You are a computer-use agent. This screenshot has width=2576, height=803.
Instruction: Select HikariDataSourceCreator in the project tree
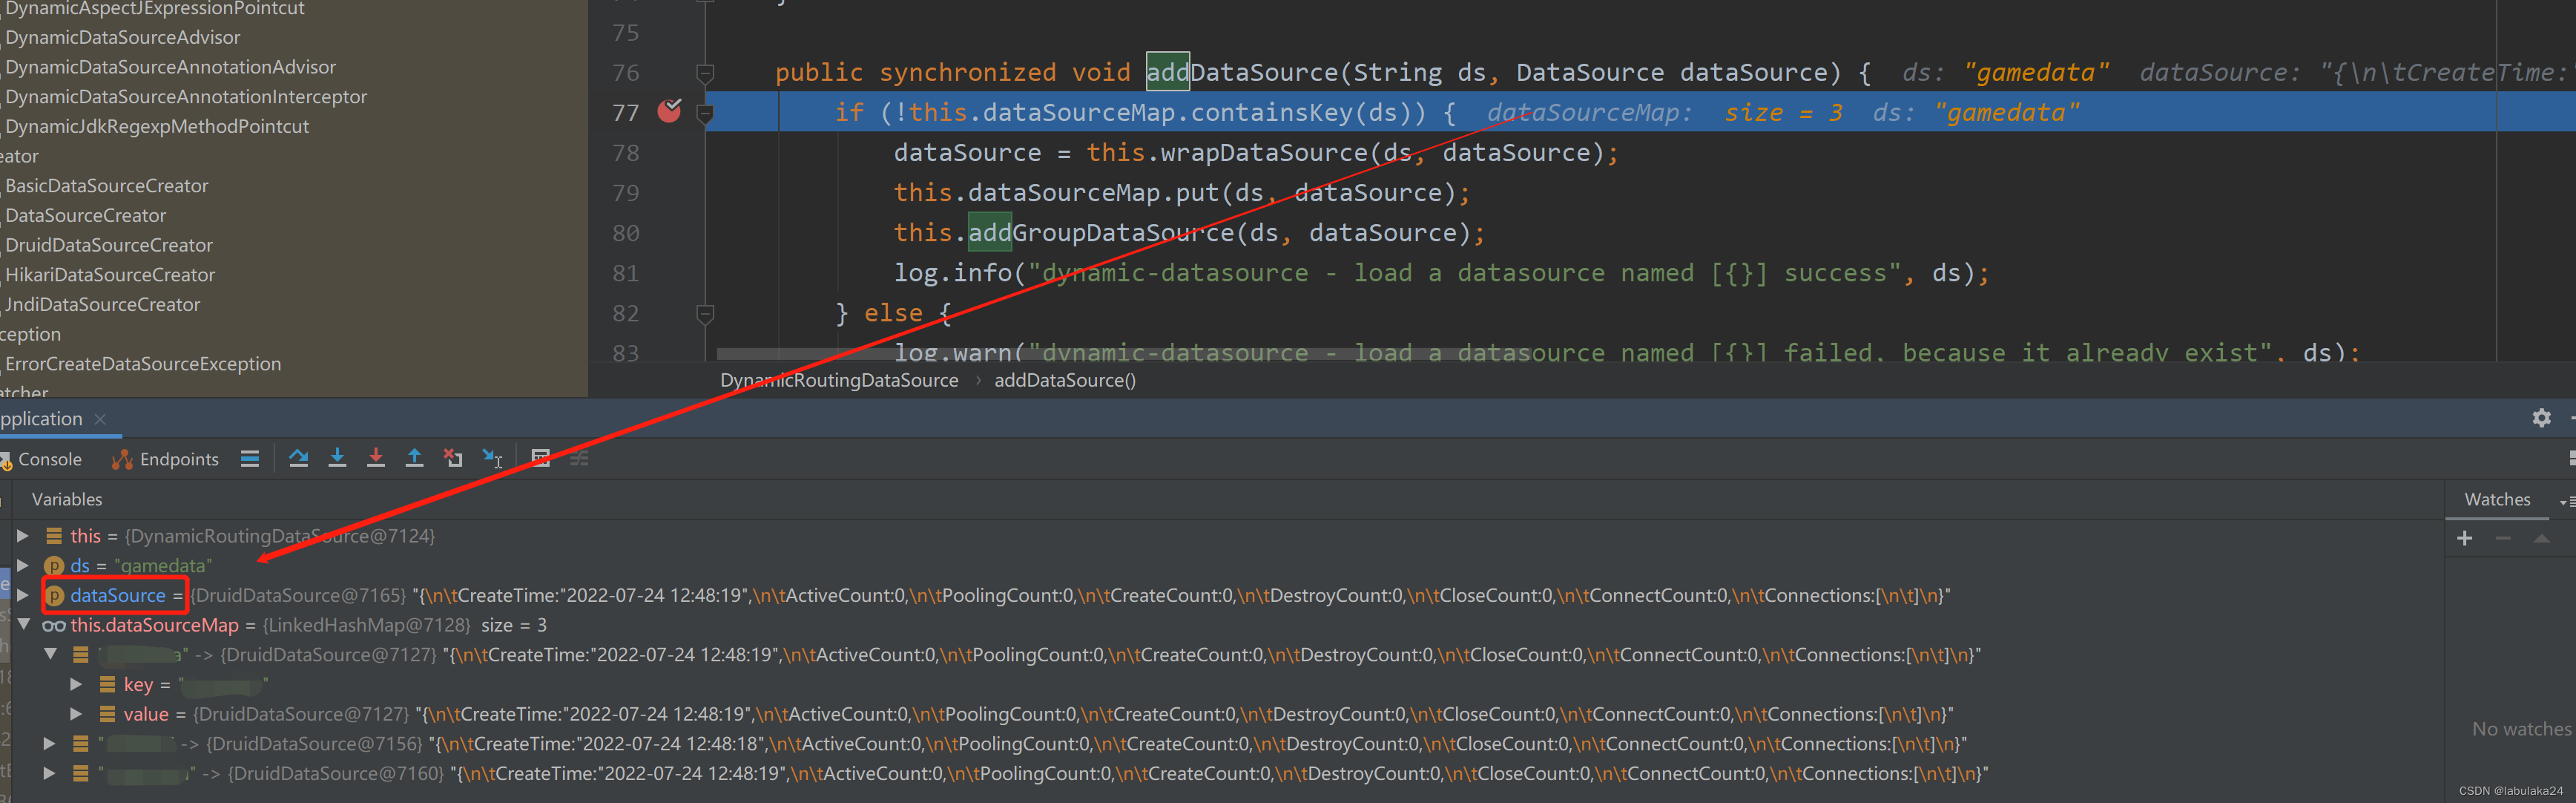click(x=110, y=275)
